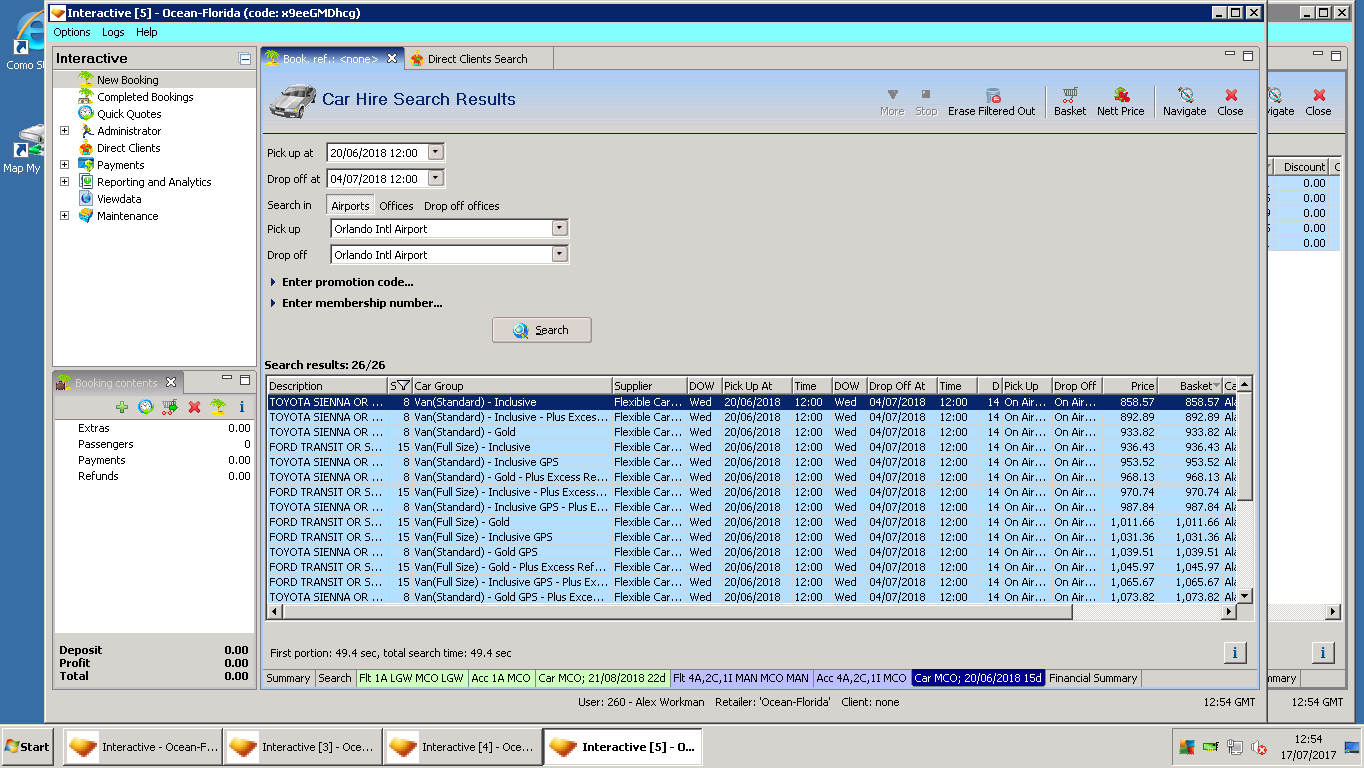
Task: Open Quick Quotes in tree
Action: coord(129,114)
